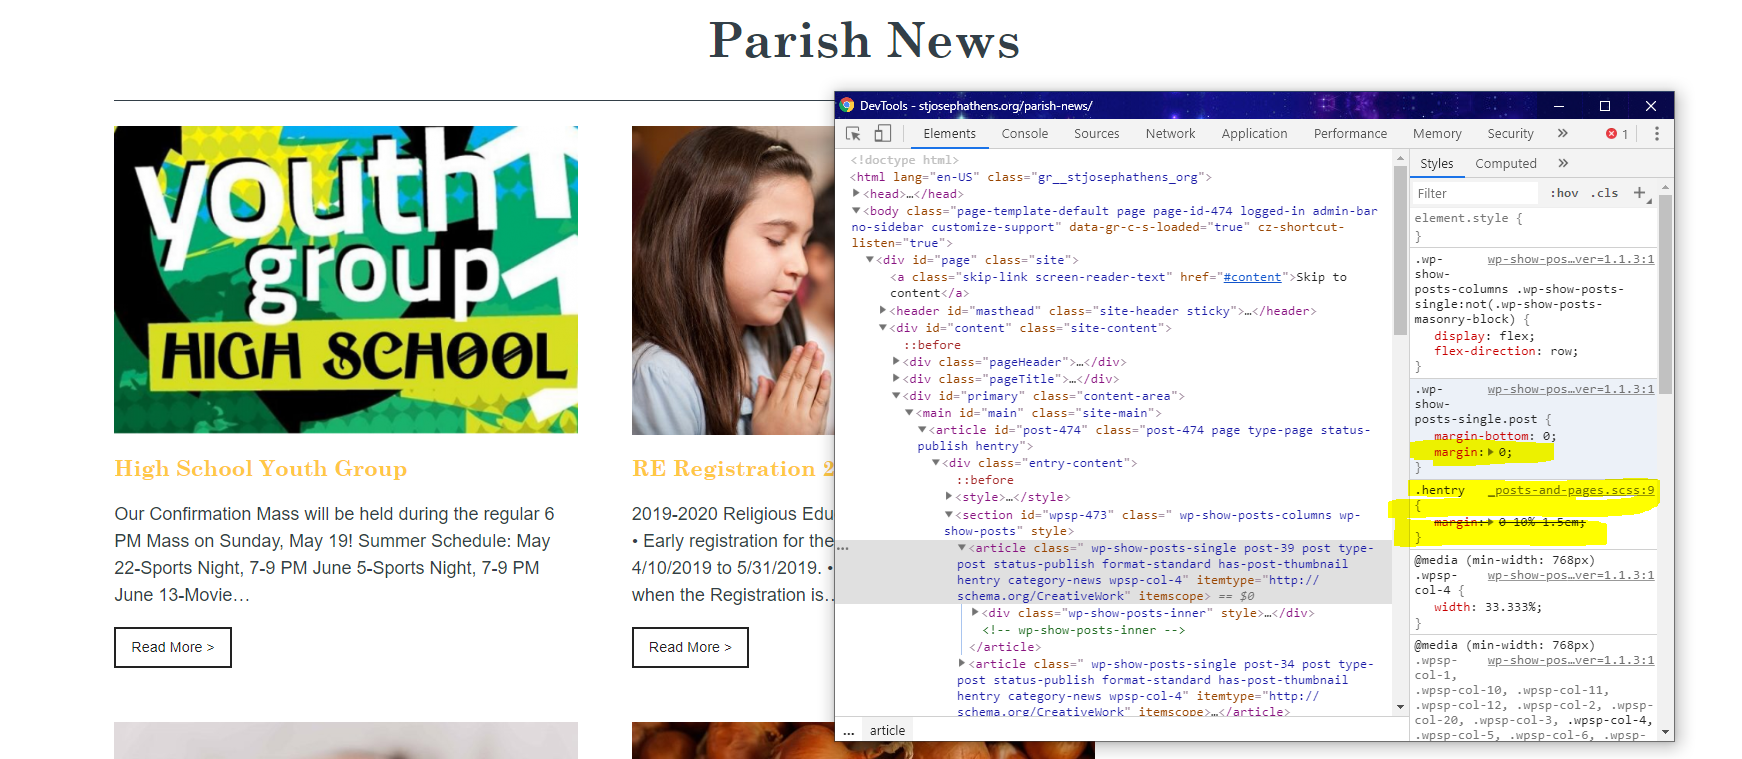Click the red error count indicator

point(1616,134)
